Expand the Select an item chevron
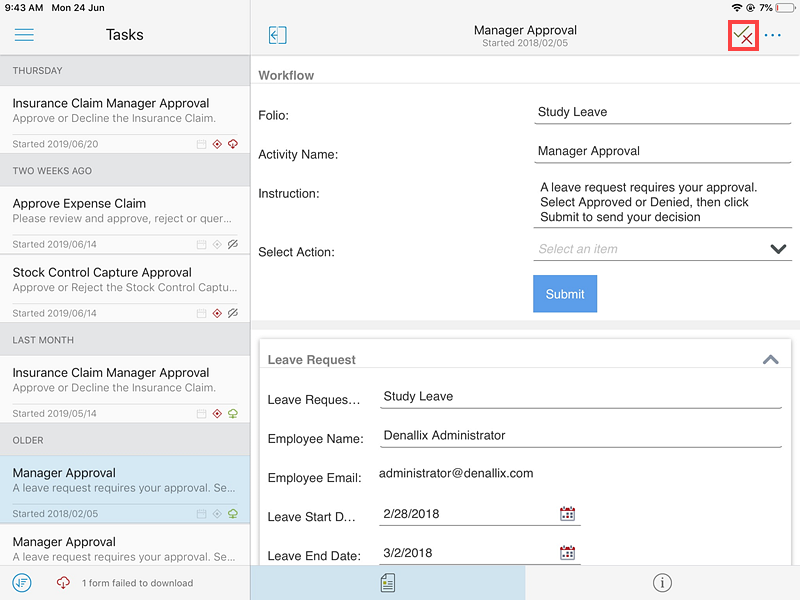The height and width of the screenshot is (600, 800). [x=778, y=248]
